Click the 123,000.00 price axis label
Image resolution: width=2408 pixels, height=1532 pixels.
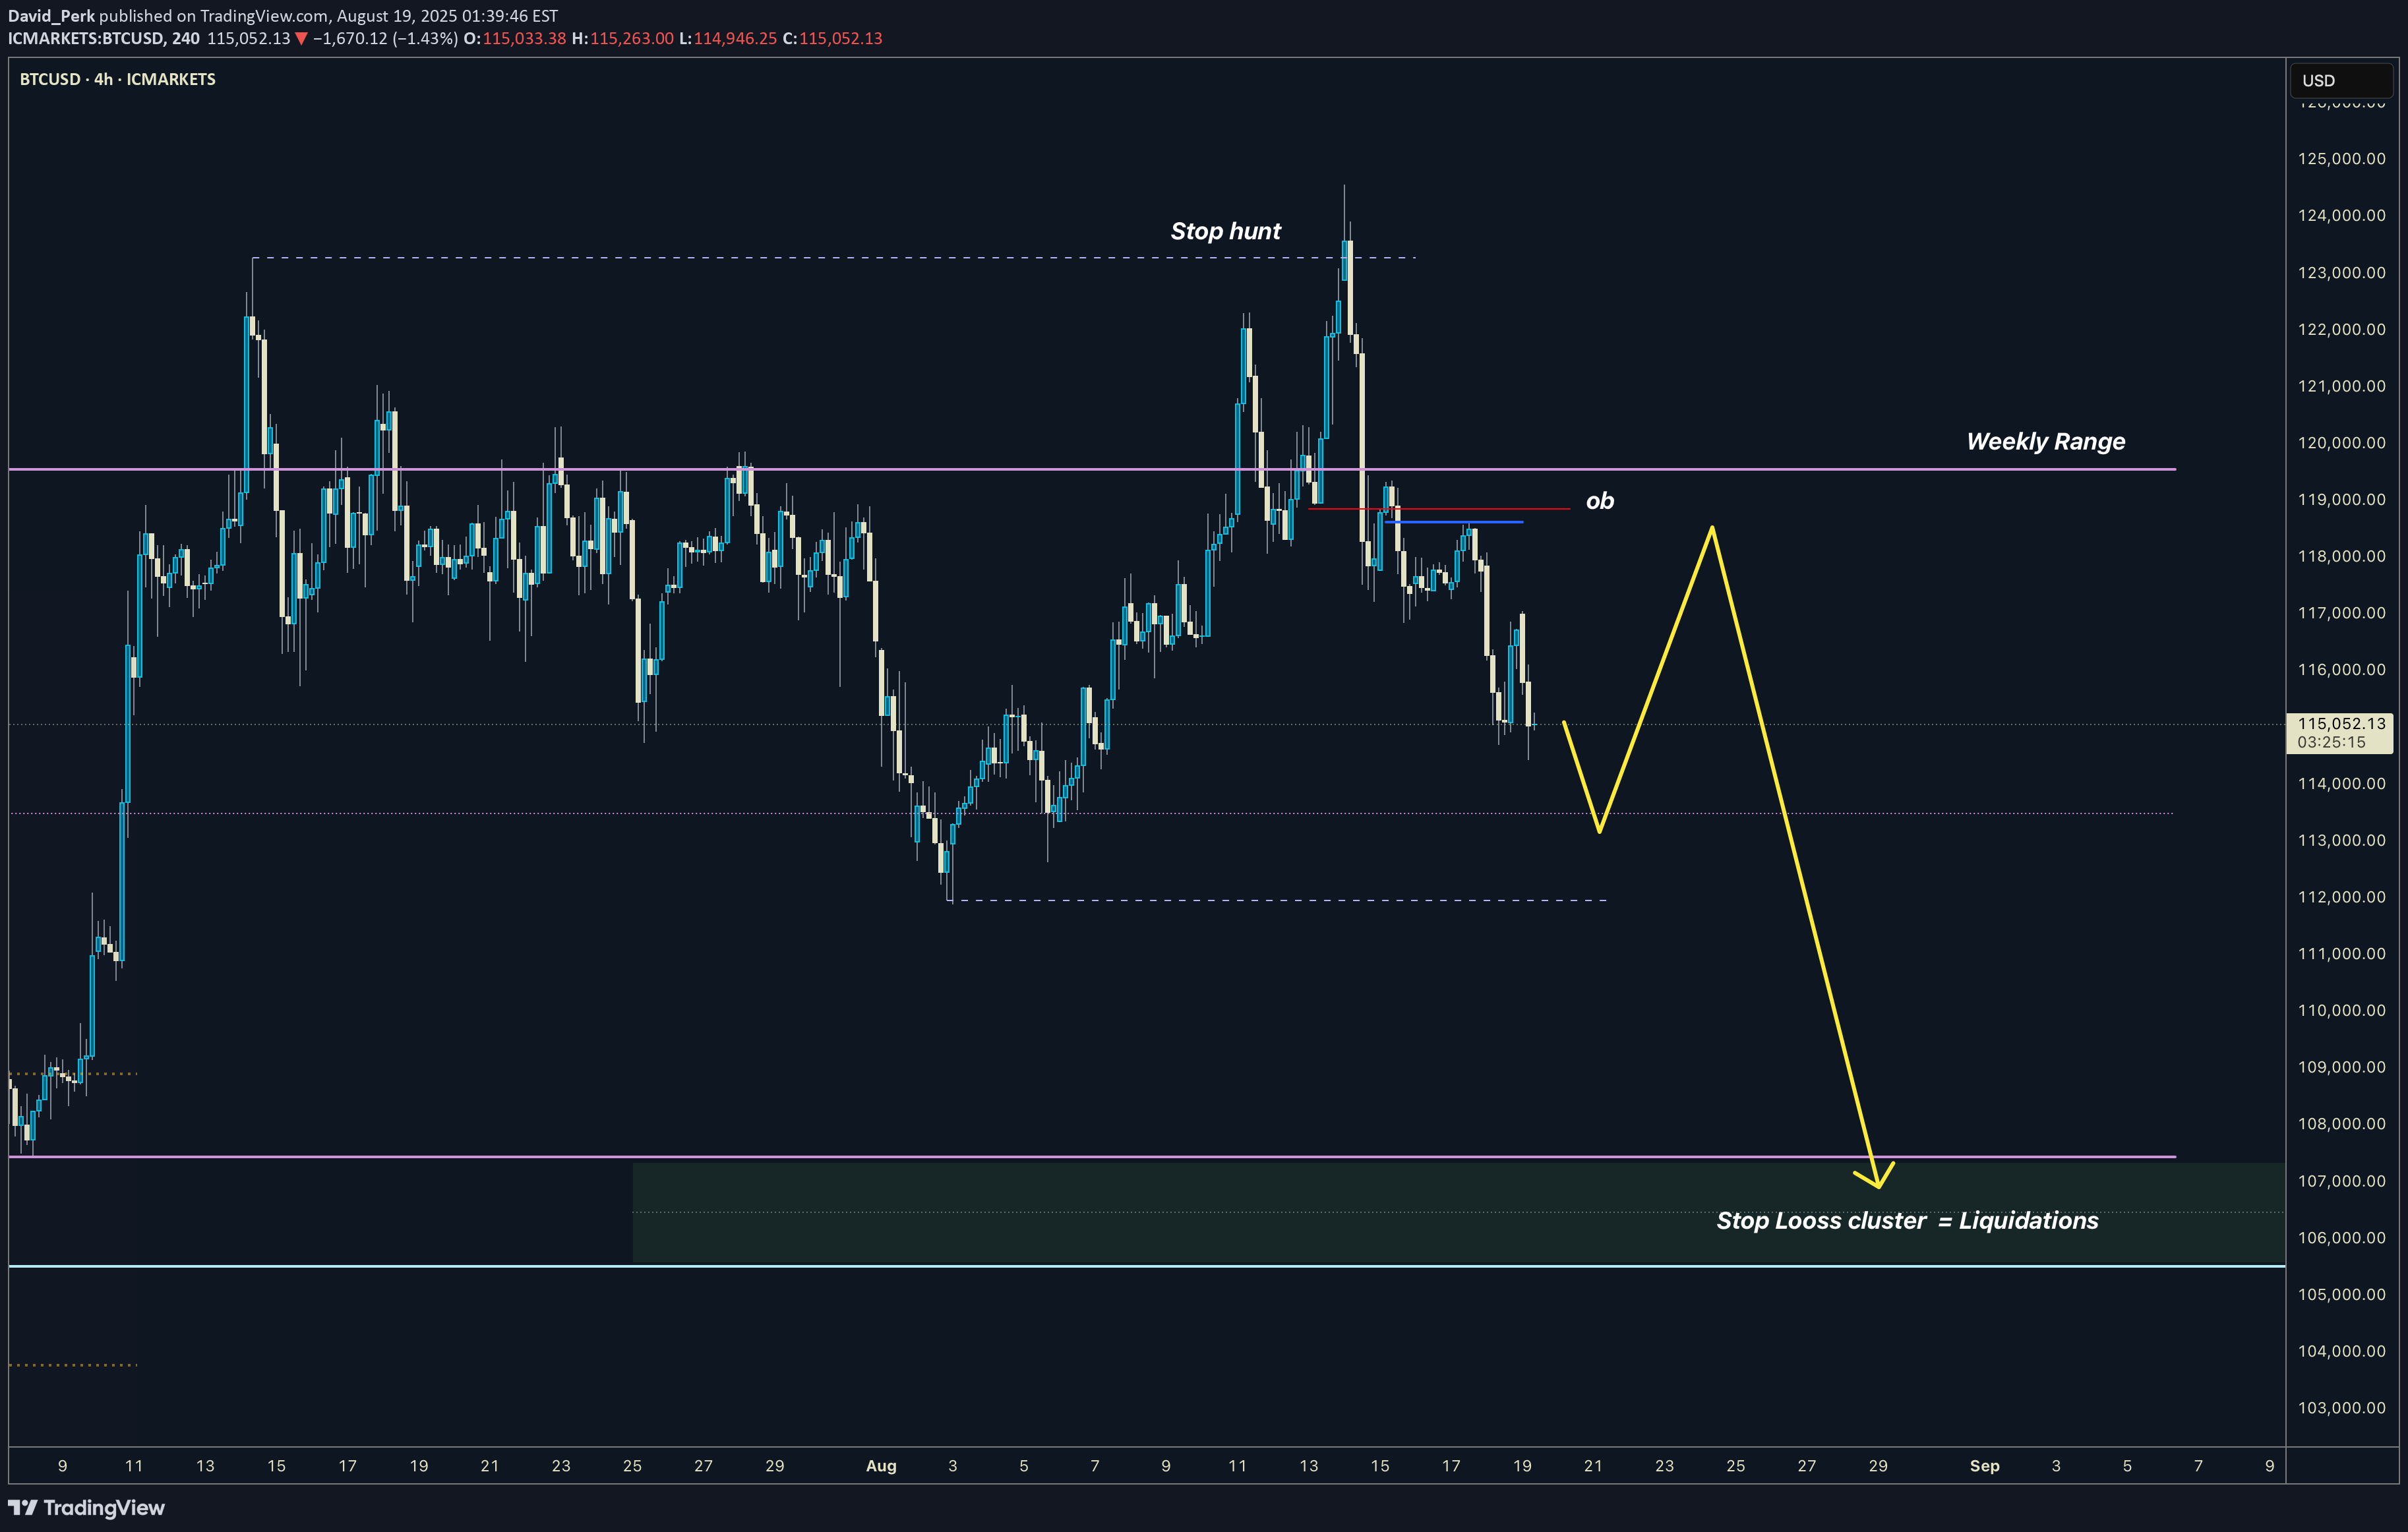click(x=2341, y=272)
